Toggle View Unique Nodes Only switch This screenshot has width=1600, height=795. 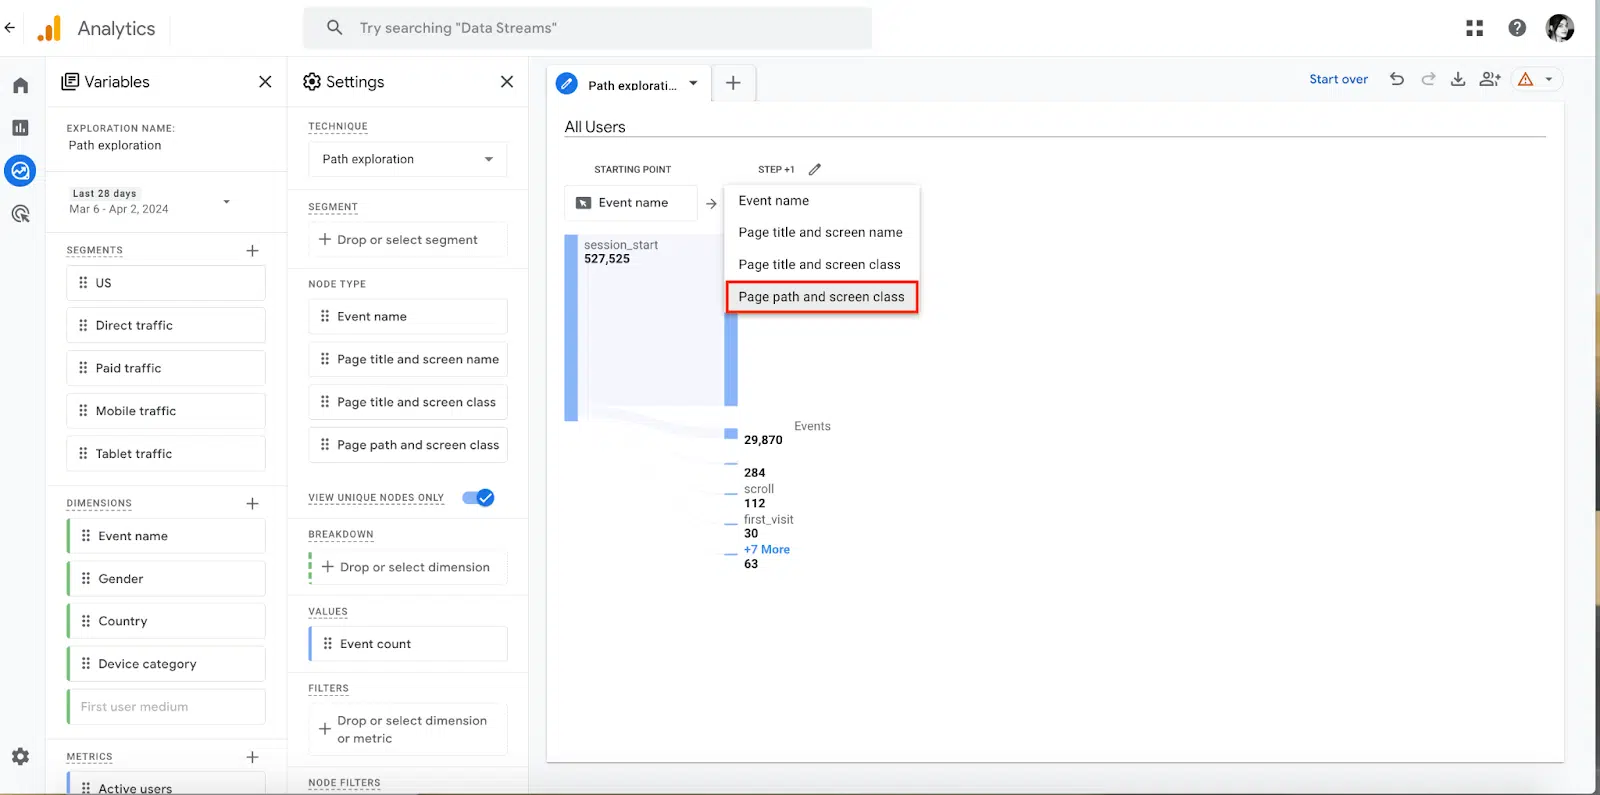[479, 498]
